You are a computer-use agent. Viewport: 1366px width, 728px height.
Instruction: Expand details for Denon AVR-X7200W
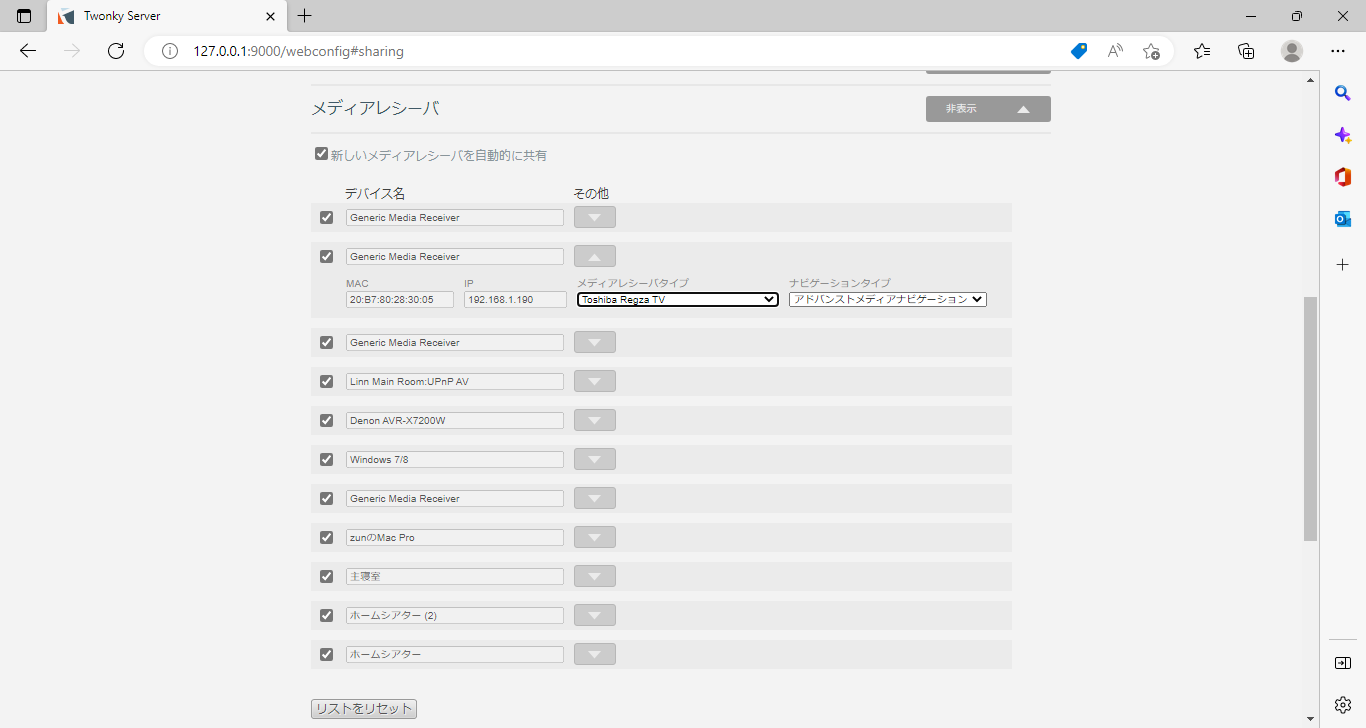pos(595,420)
